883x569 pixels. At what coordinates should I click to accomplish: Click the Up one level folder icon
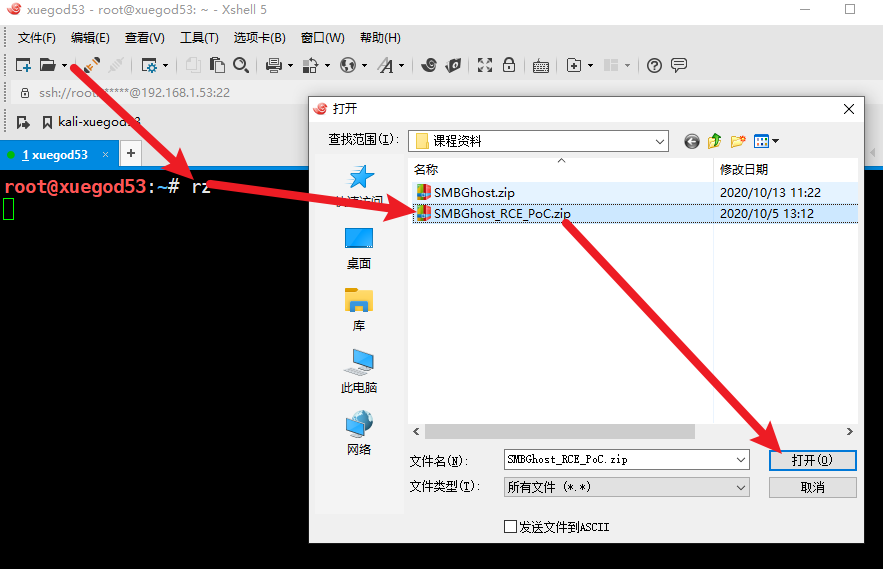tap(715, 141)
